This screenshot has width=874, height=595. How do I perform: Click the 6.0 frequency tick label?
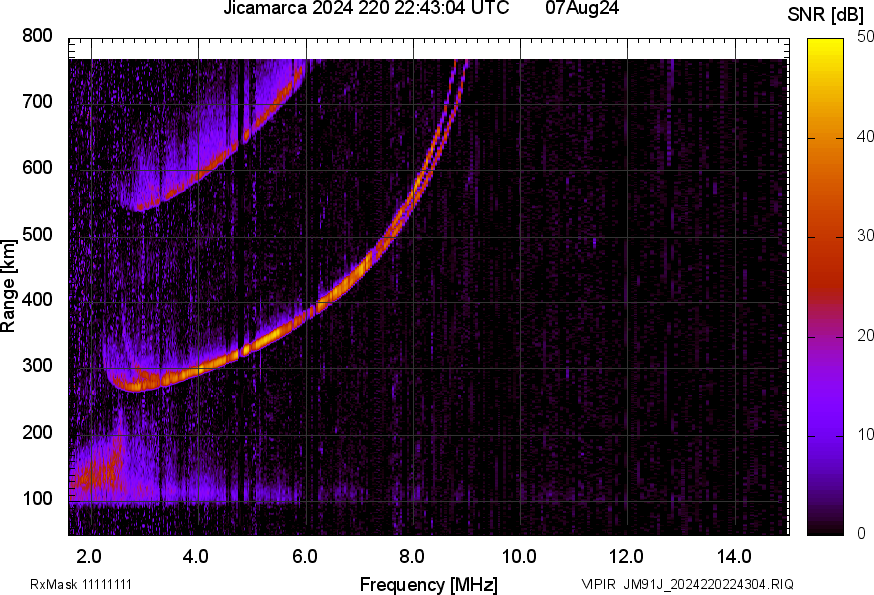[304, 556]
